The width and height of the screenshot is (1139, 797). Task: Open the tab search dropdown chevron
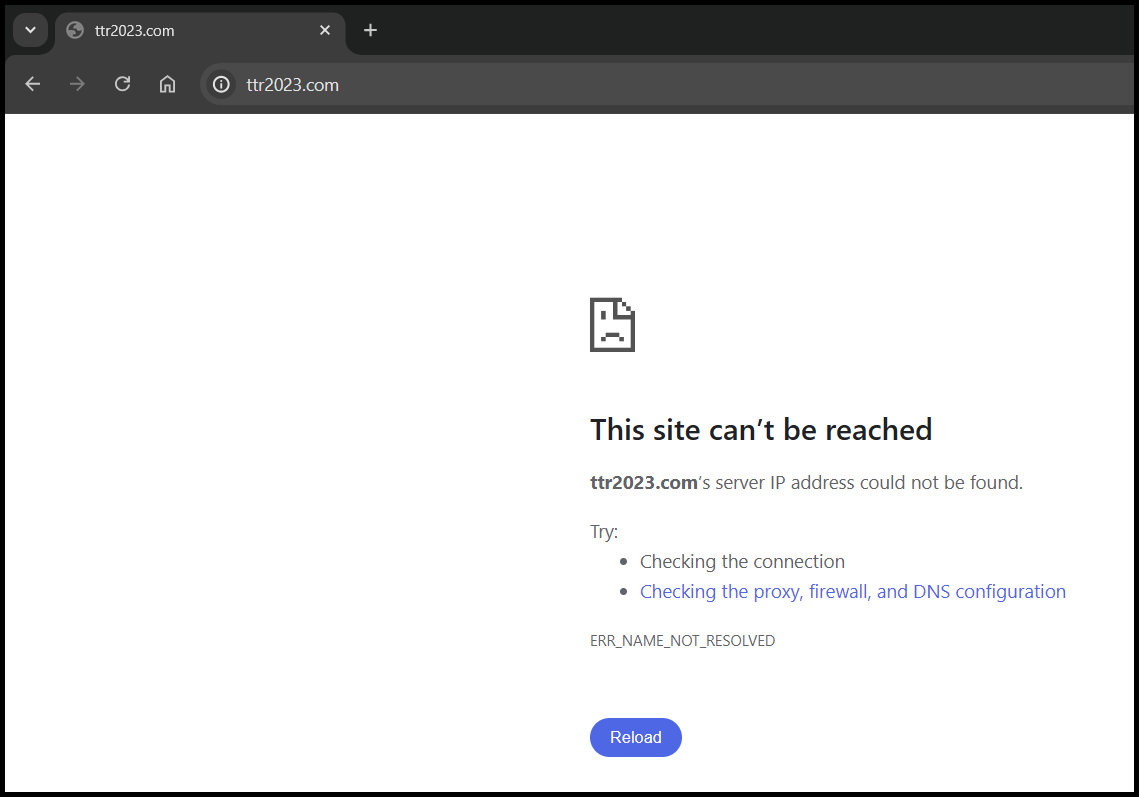click(x=30, y=30)
